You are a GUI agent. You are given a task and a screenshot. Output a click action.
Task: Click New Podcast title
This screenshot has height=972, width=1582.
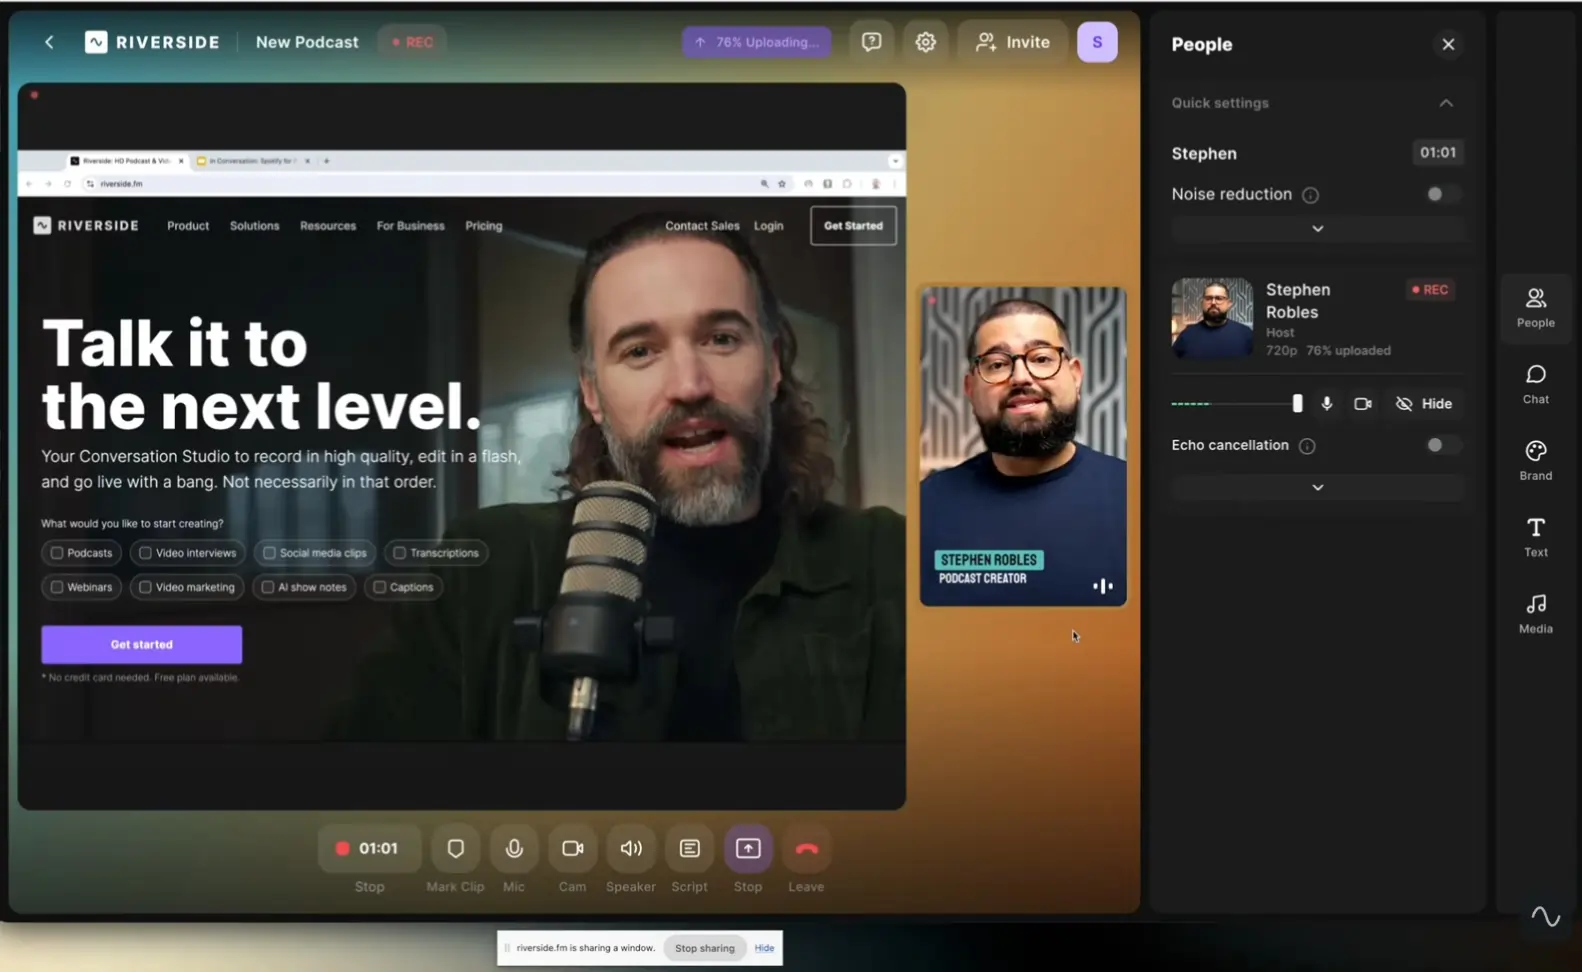click(307, 42)
